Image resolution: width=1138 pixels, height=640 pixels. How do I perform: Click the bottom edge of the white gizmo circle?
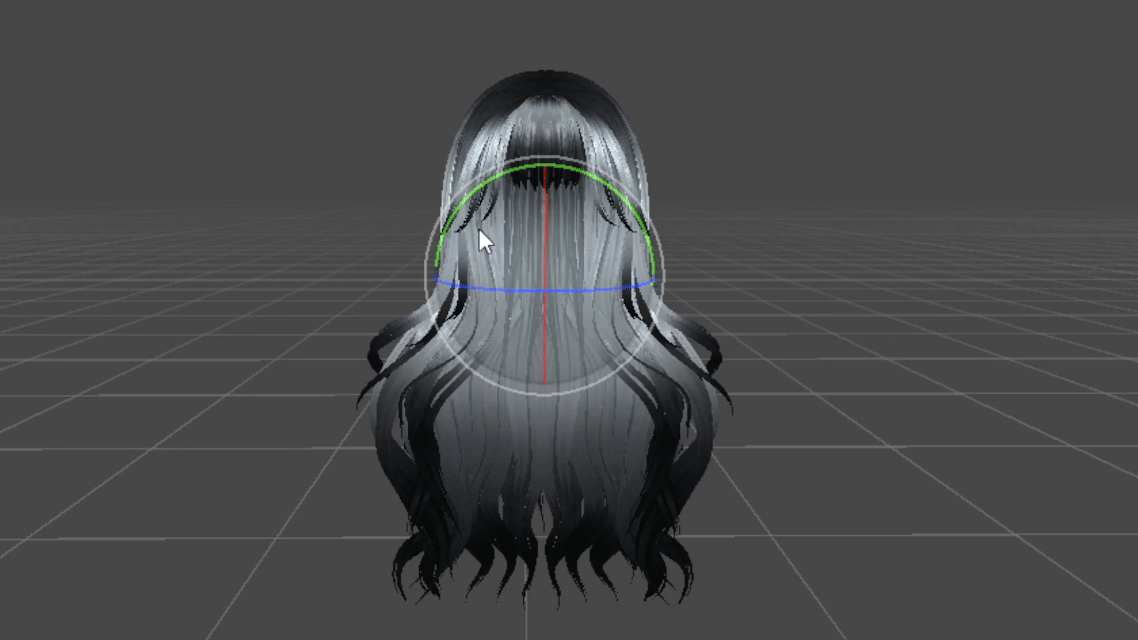coord(545,395)
